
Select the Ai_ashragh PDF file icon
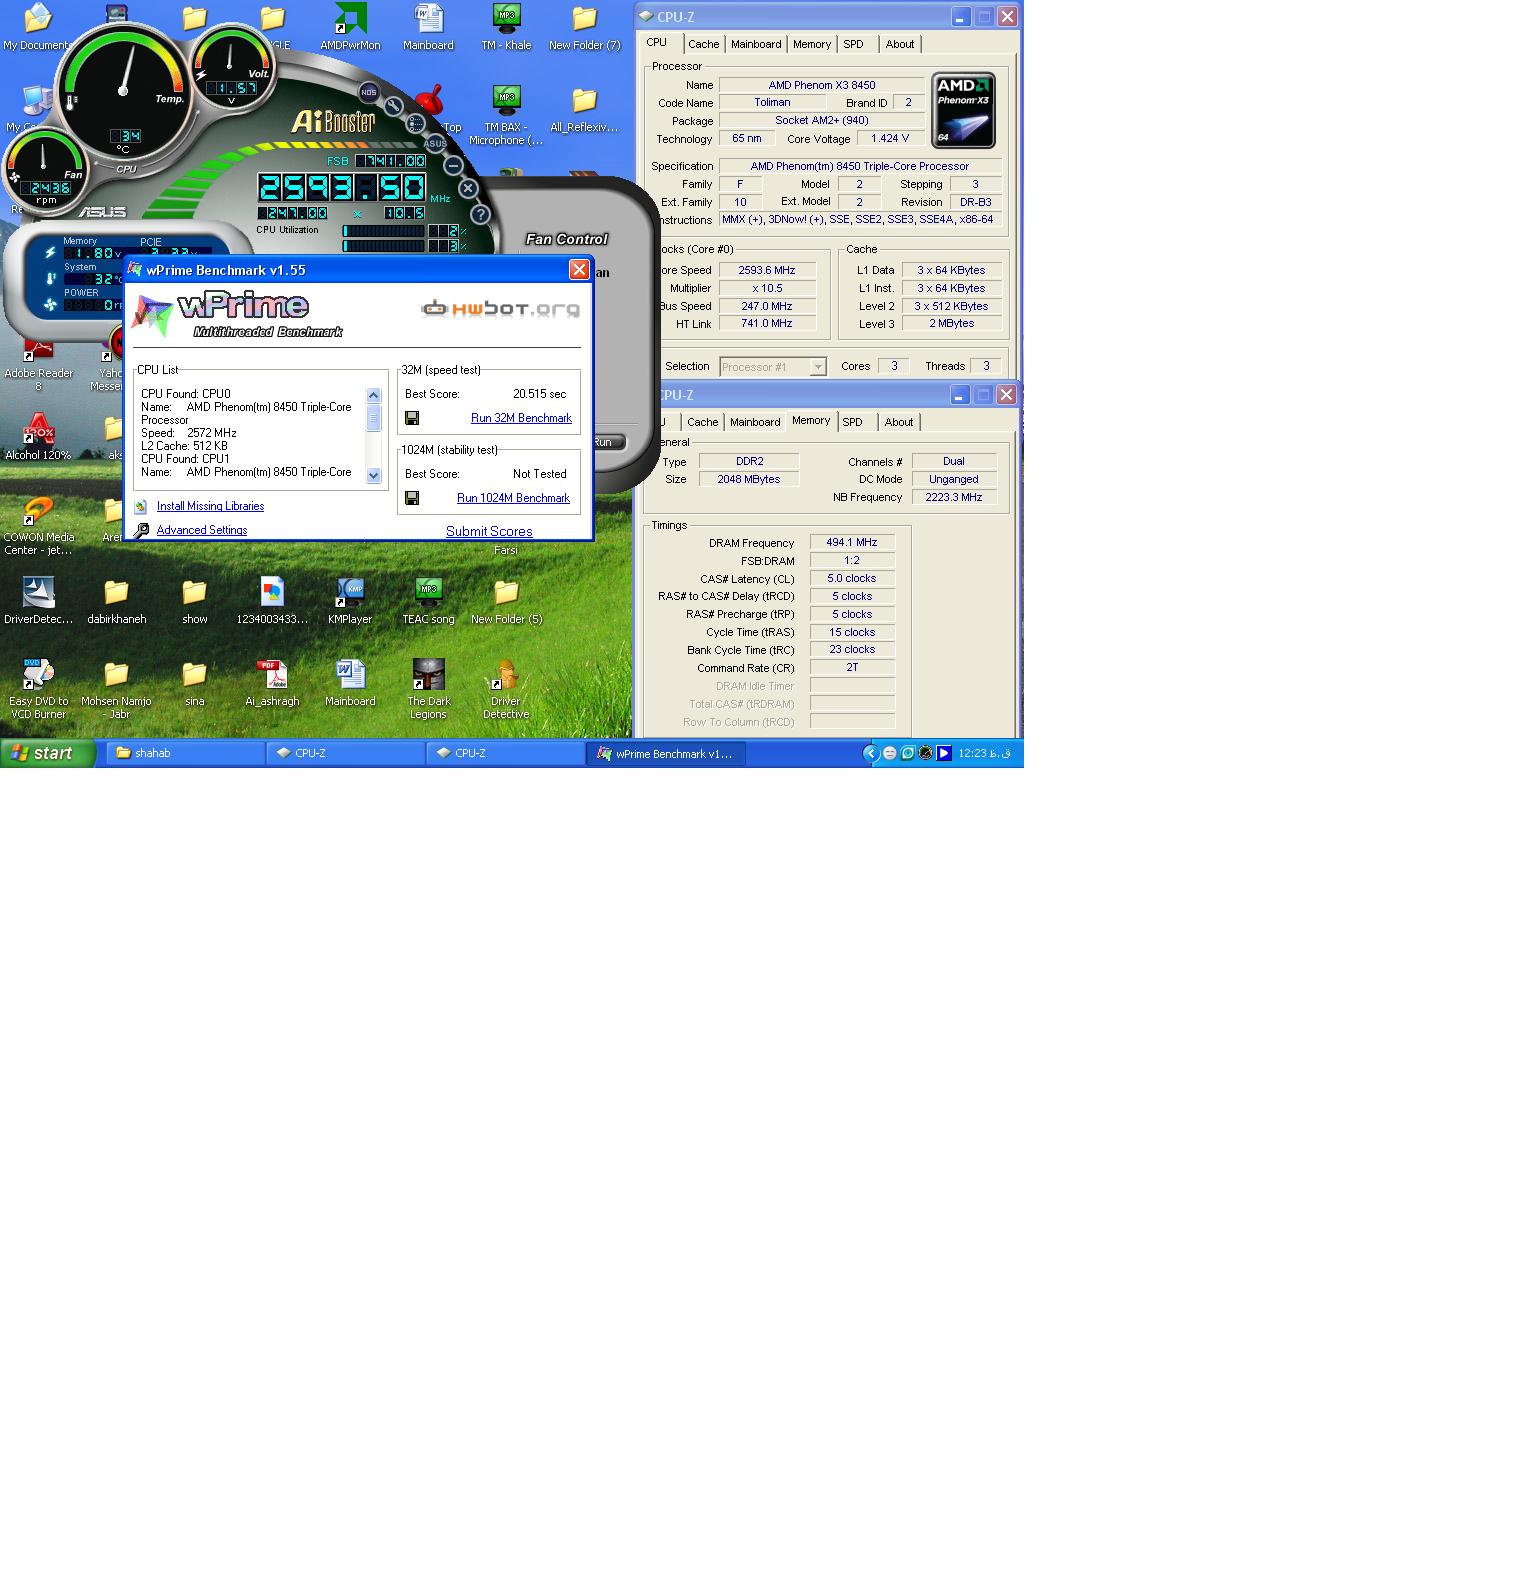pos(272,683)
